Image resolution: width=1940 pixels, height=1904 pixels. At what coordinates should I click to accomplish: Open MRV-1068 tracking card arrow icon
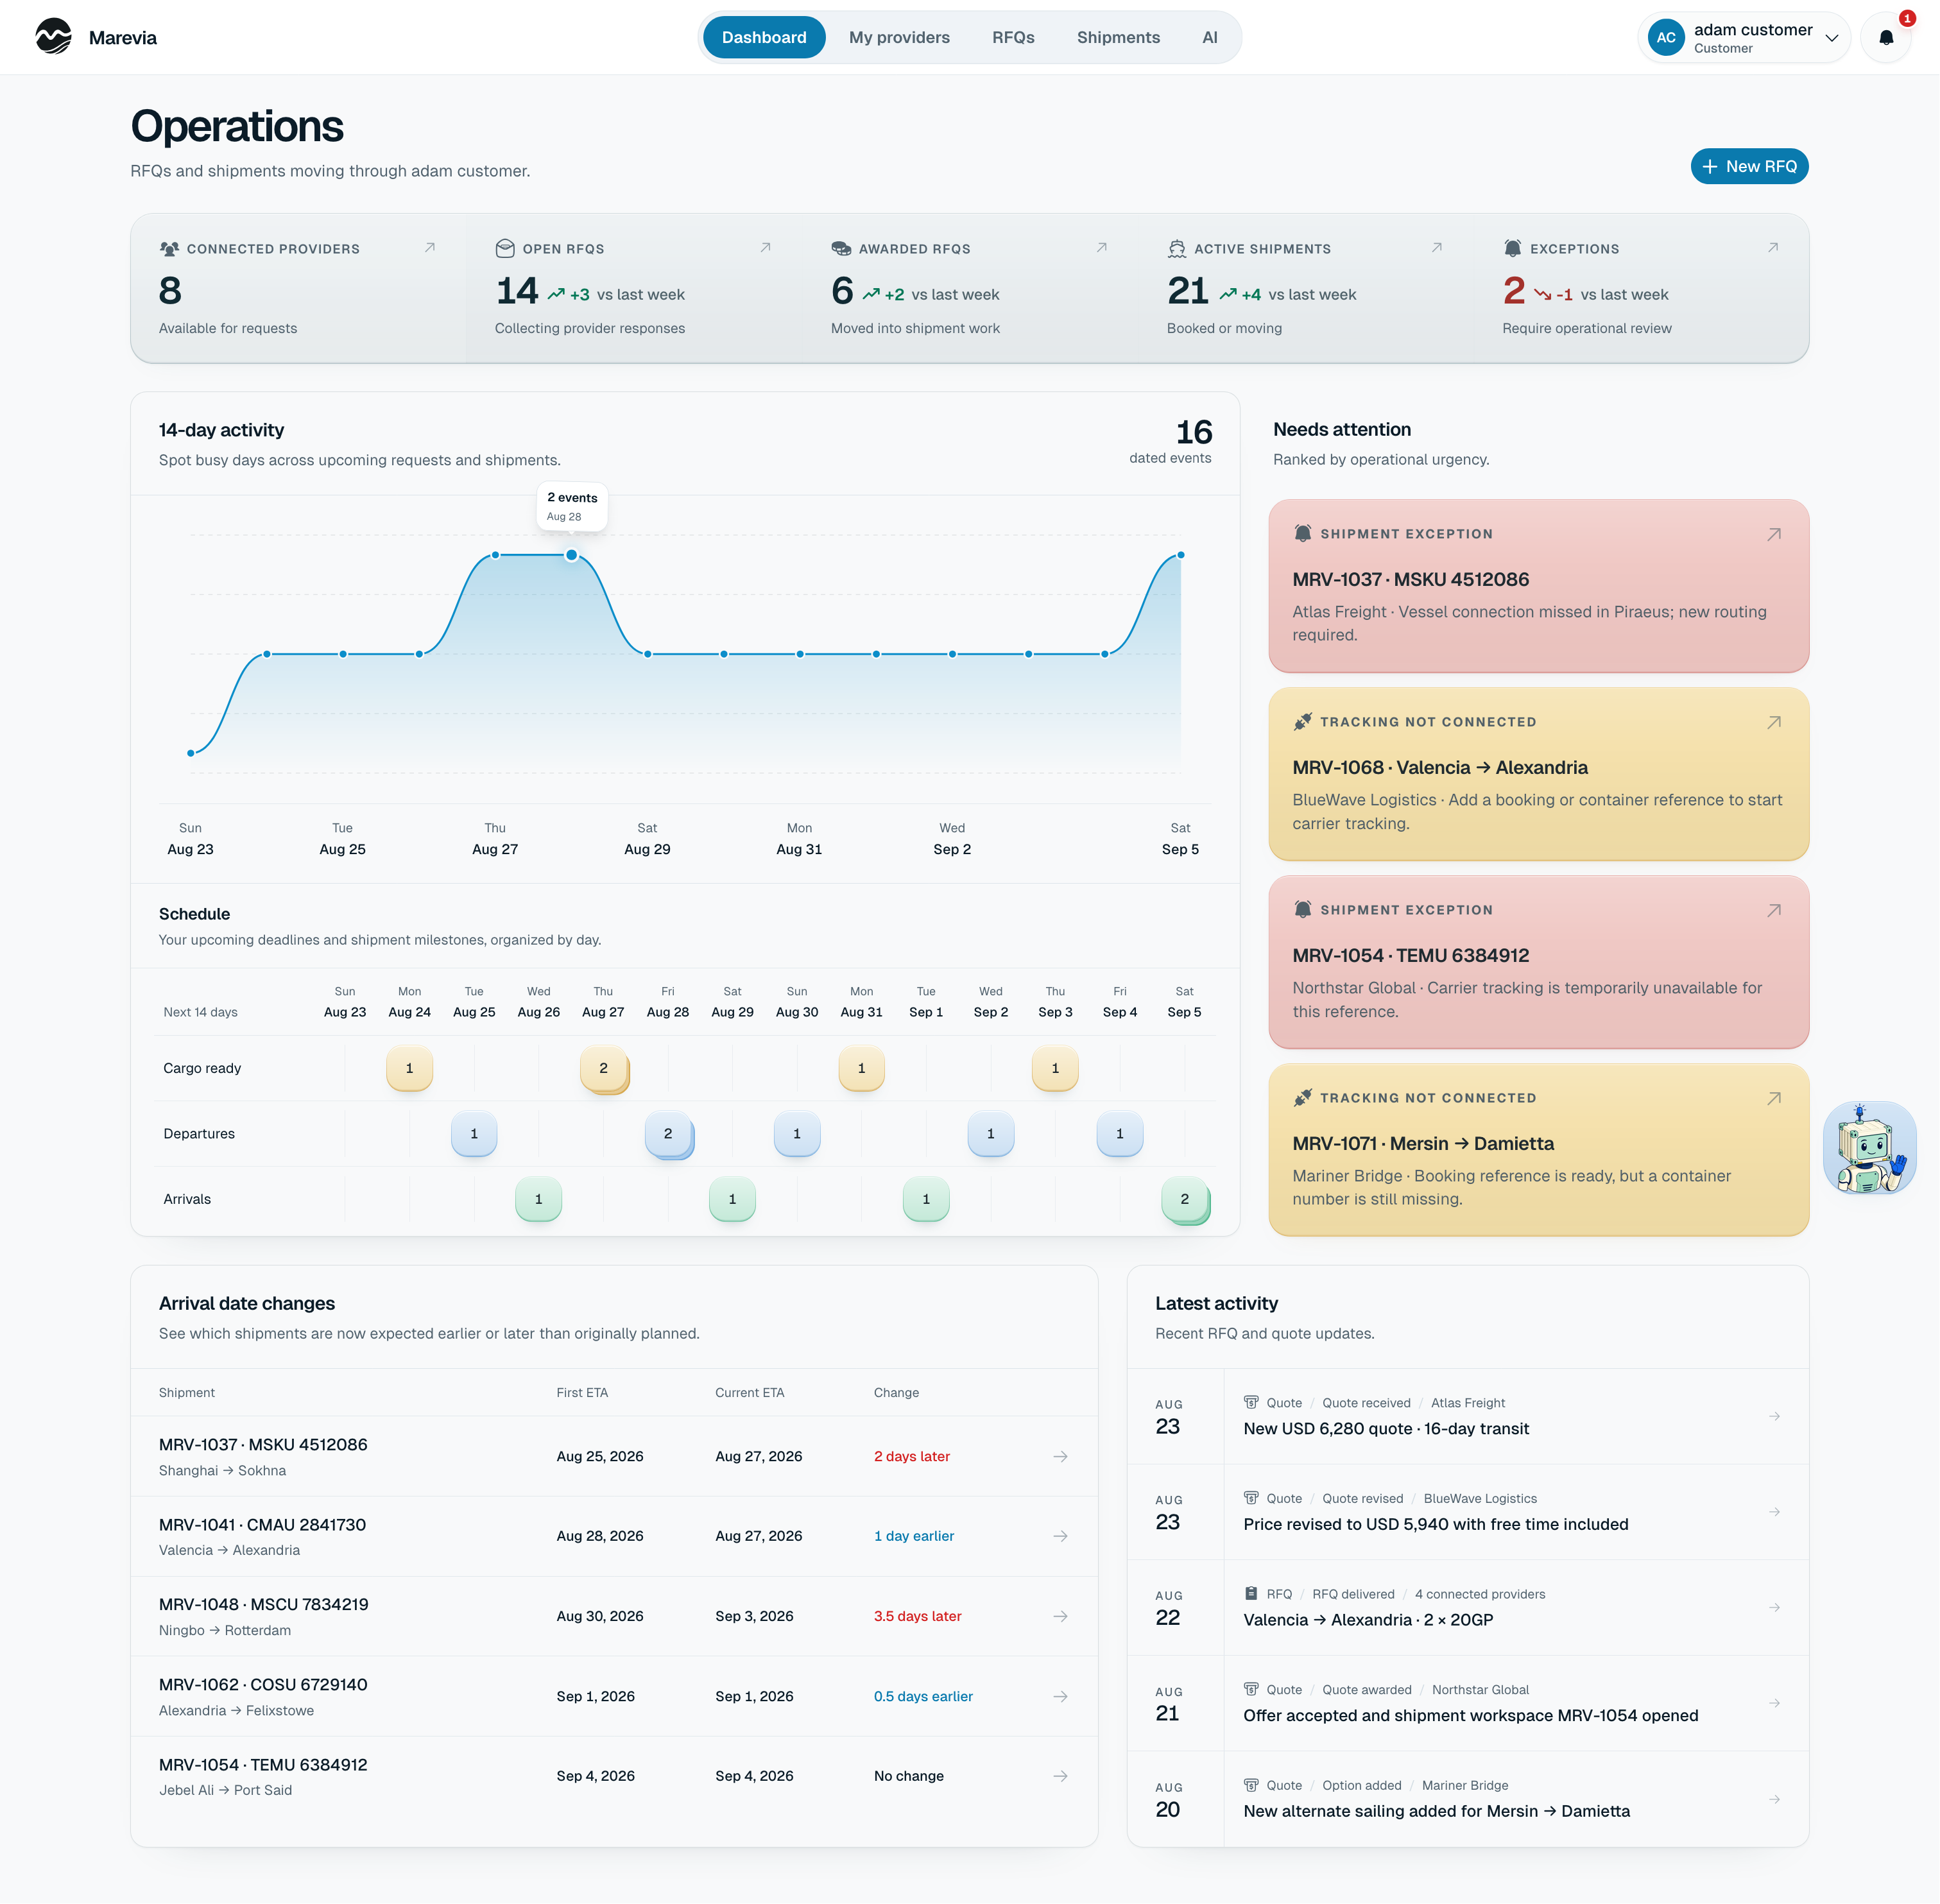click(x=1774, y=722)
